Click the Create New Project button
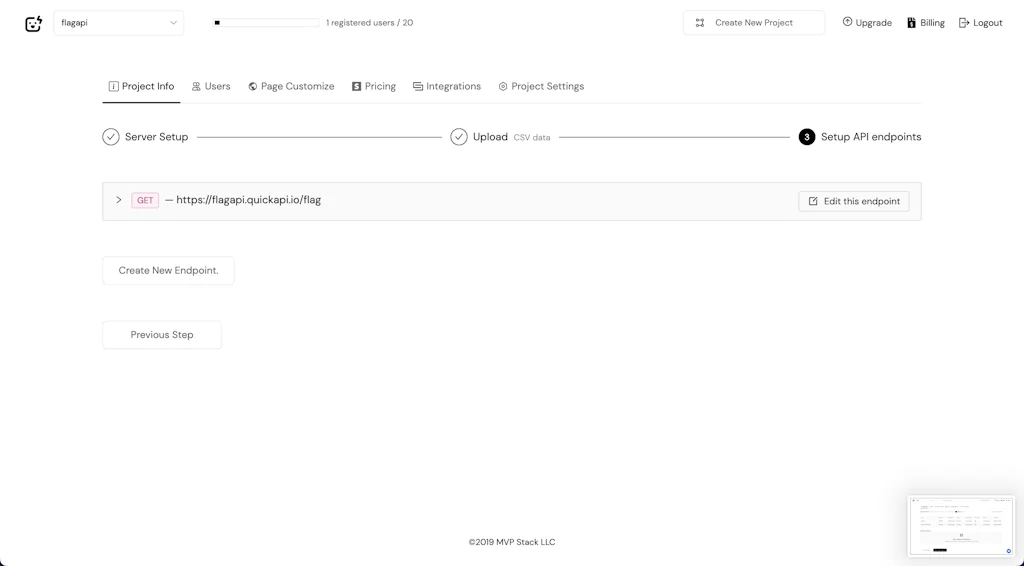This screenshot has height=566, width=1024. point(754,23)
